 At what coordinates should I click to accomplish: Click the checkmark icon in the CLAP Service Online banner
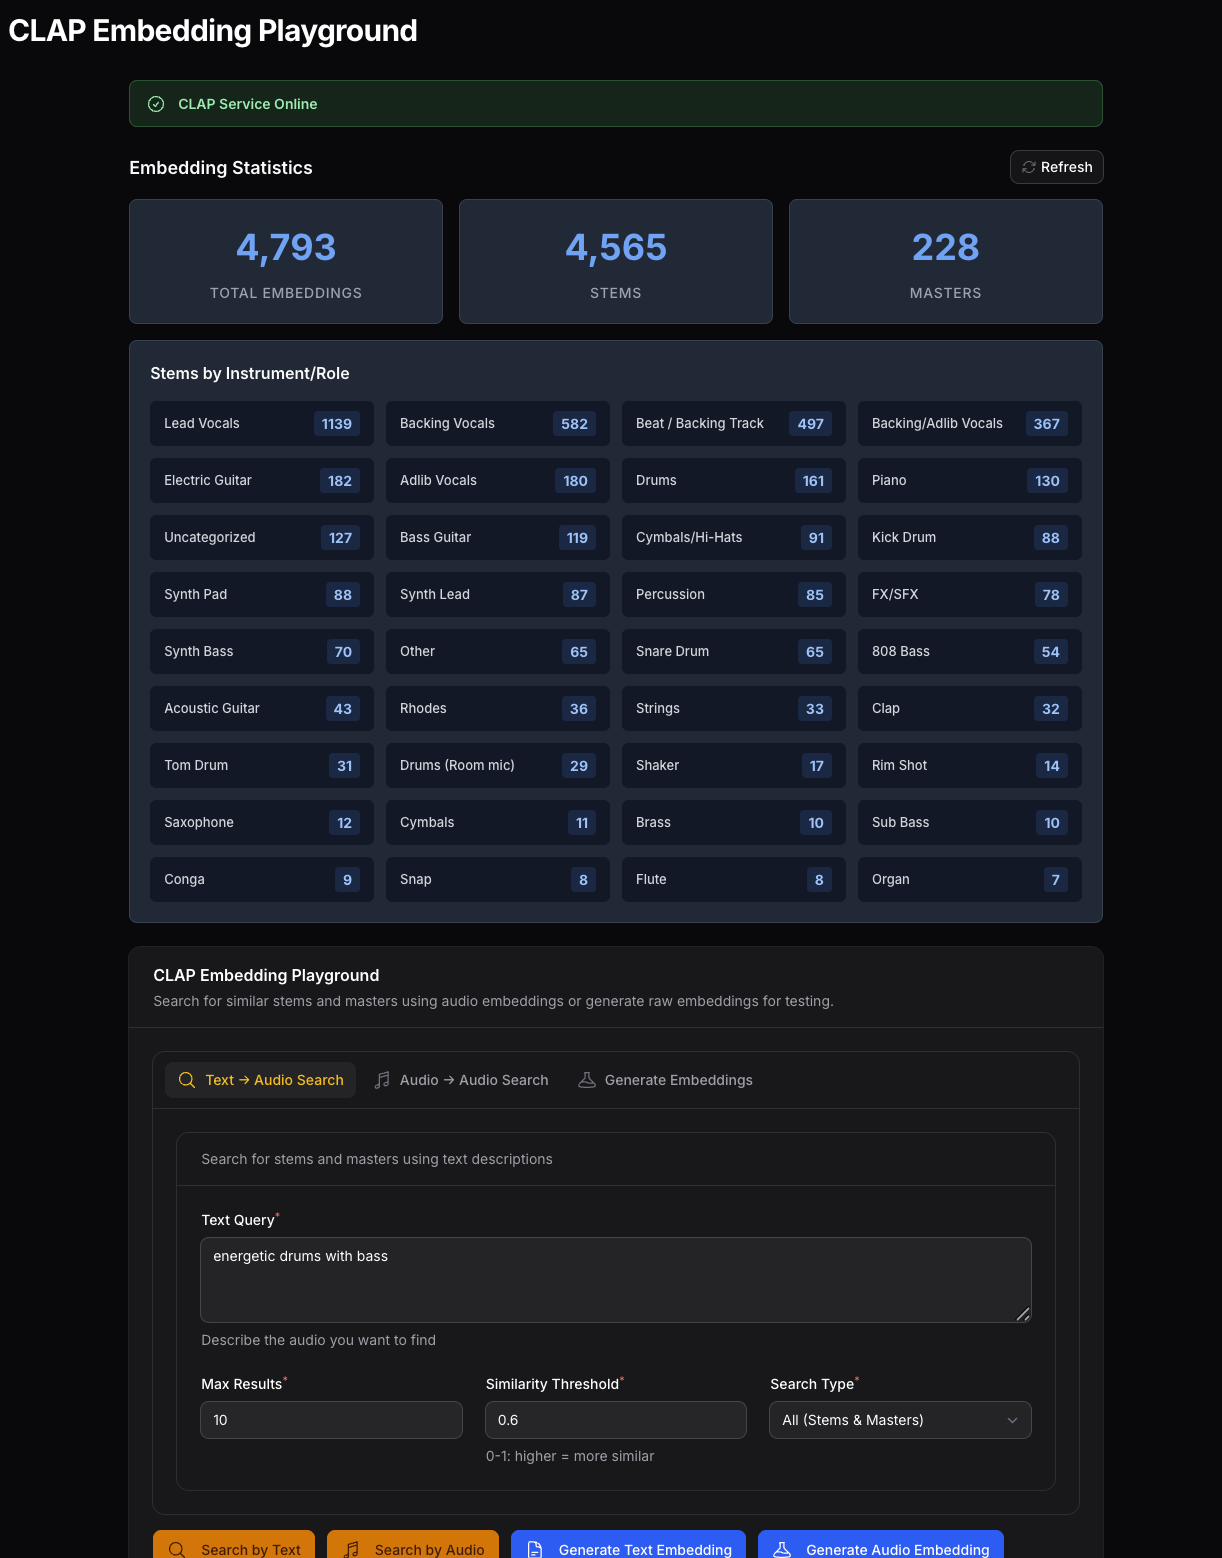coord(156,104)
